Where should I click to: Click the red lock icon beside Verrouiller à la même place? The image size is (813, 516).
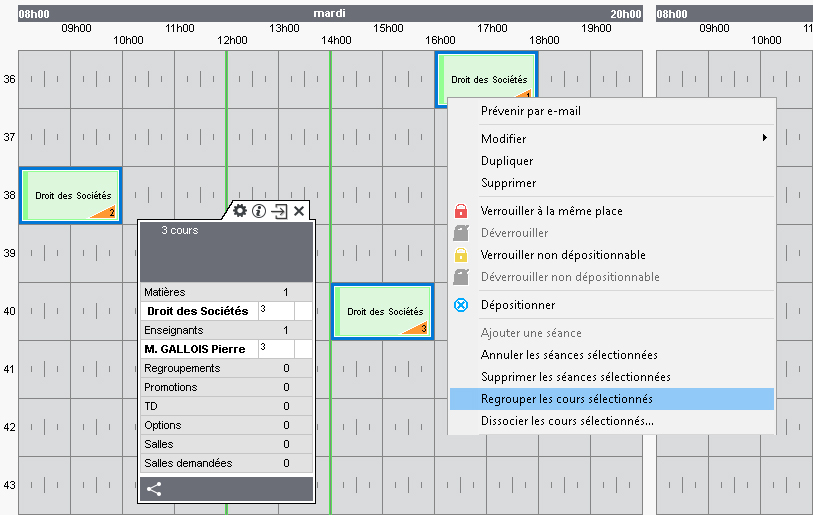461,211
